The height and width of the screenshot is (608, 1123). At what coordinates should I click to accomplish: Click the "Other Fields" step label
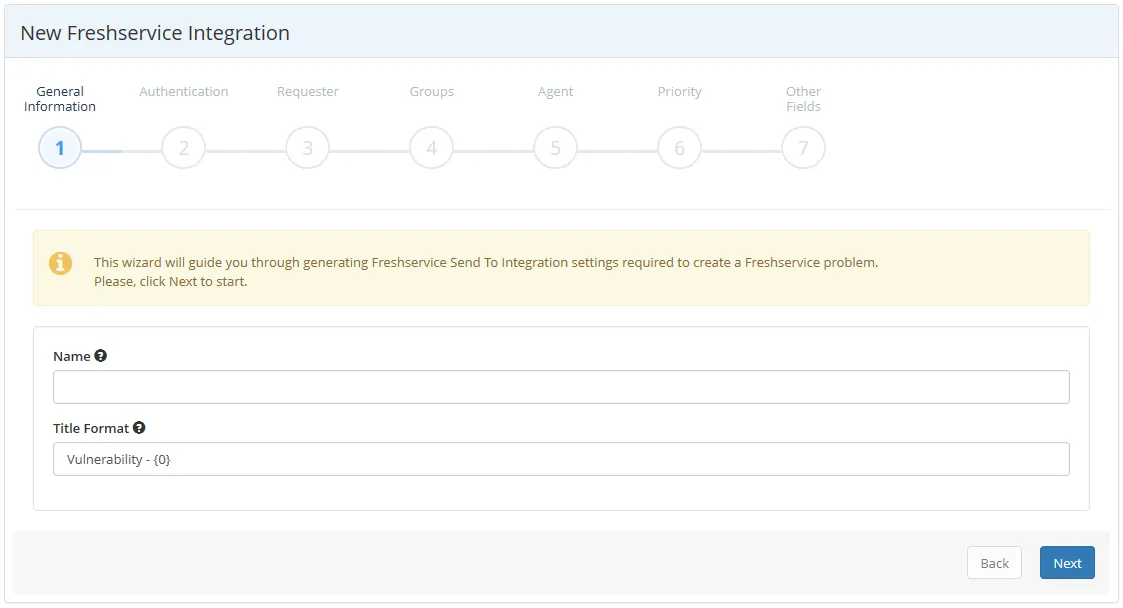[803, 99]
